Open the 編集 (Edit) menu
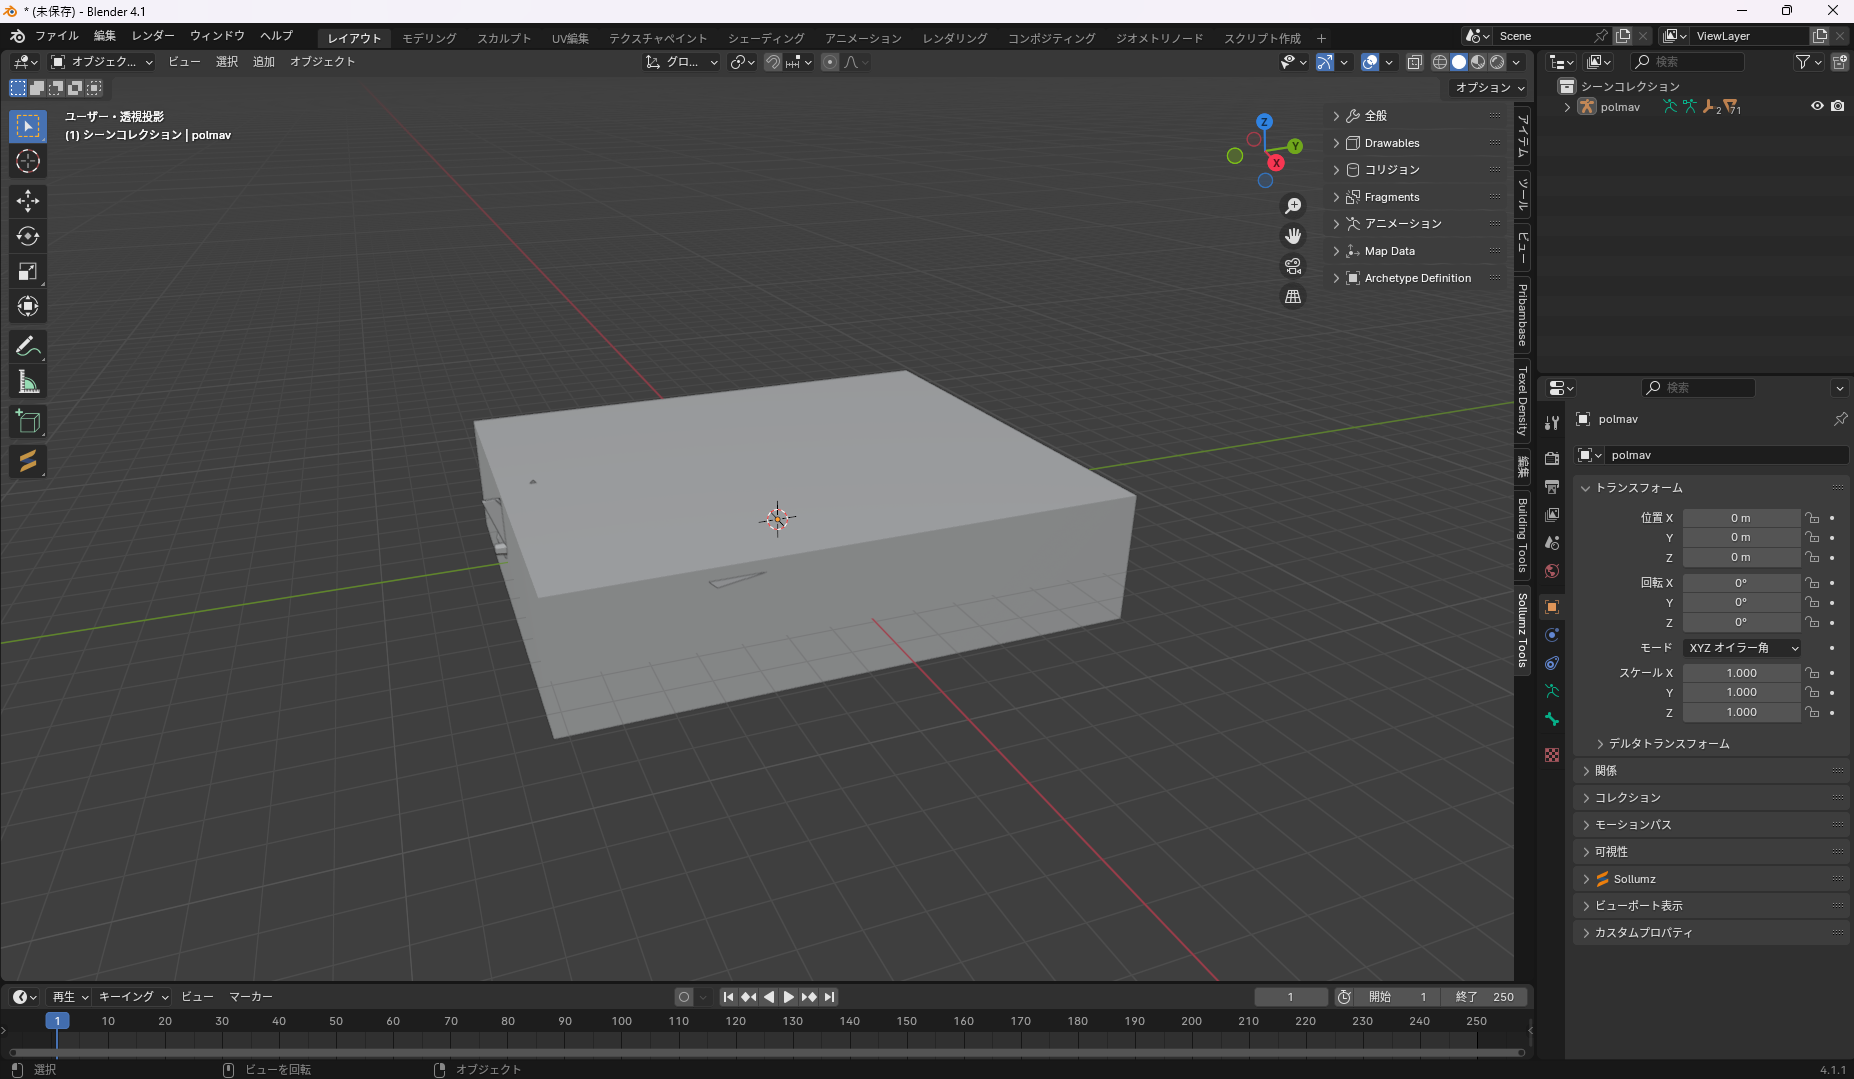Screen dimensions: 1854x1079 [105, 36]
